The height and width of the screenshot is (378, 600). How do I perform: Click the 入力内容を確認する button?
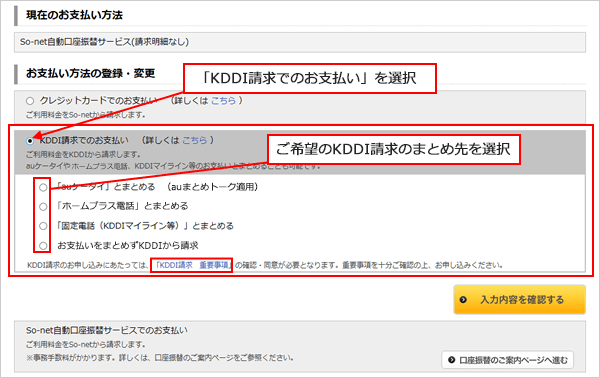519,300
